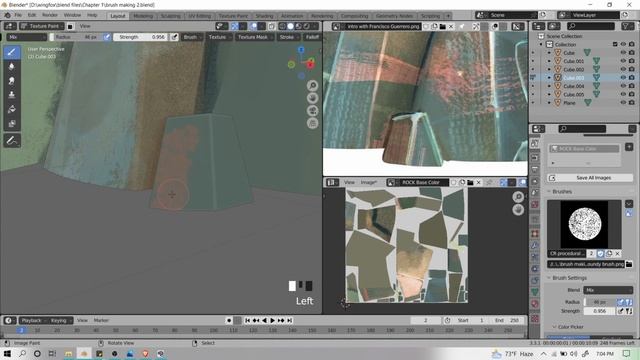Open the Texture popover in viewport header
The width and height of the screenshot is (640, 360).
click(x=220, y=37)
